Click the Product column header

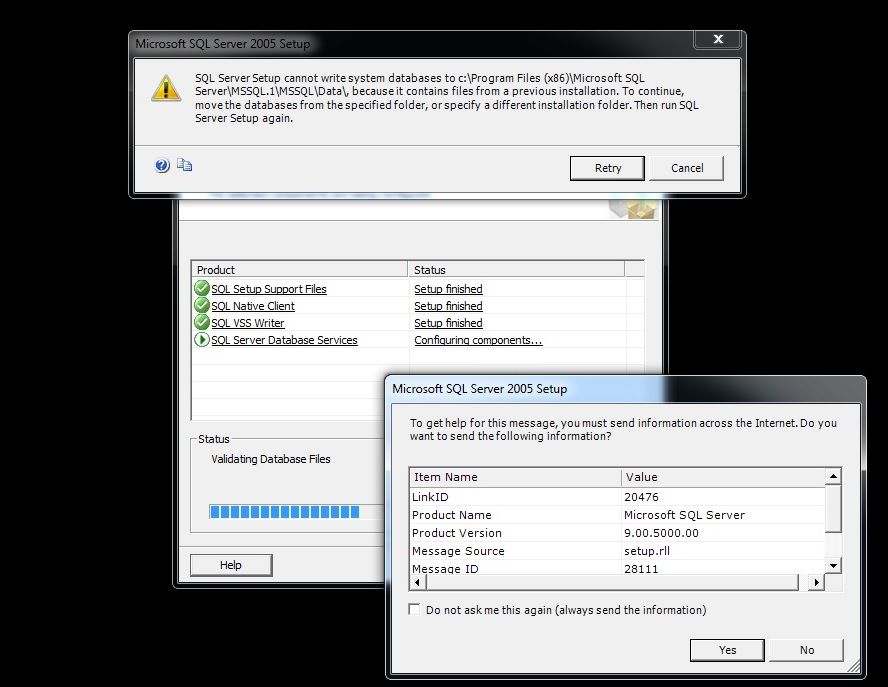300,270
